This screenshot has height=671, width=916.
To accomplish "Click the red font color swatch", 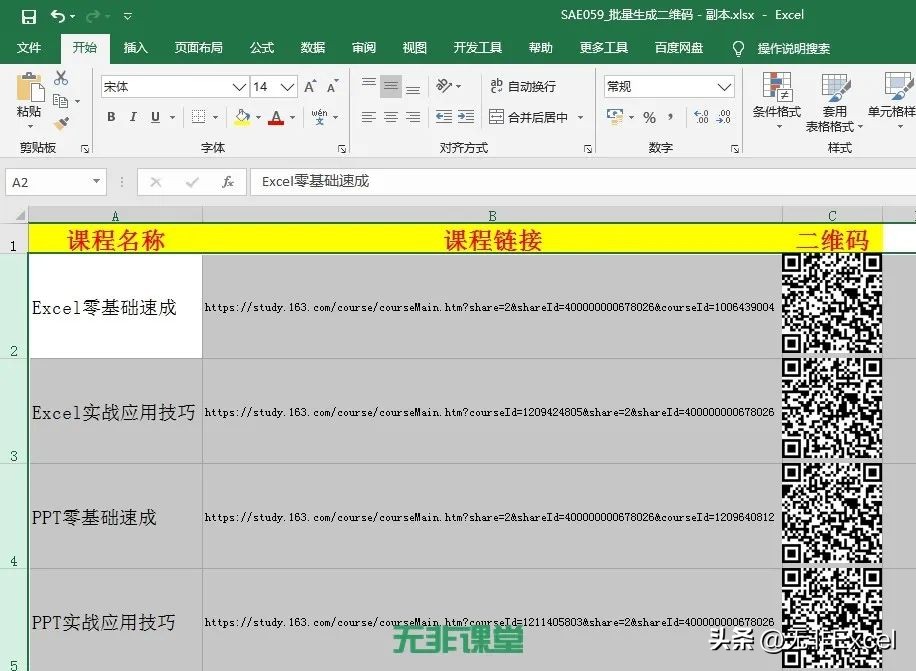I will [275, 124].
